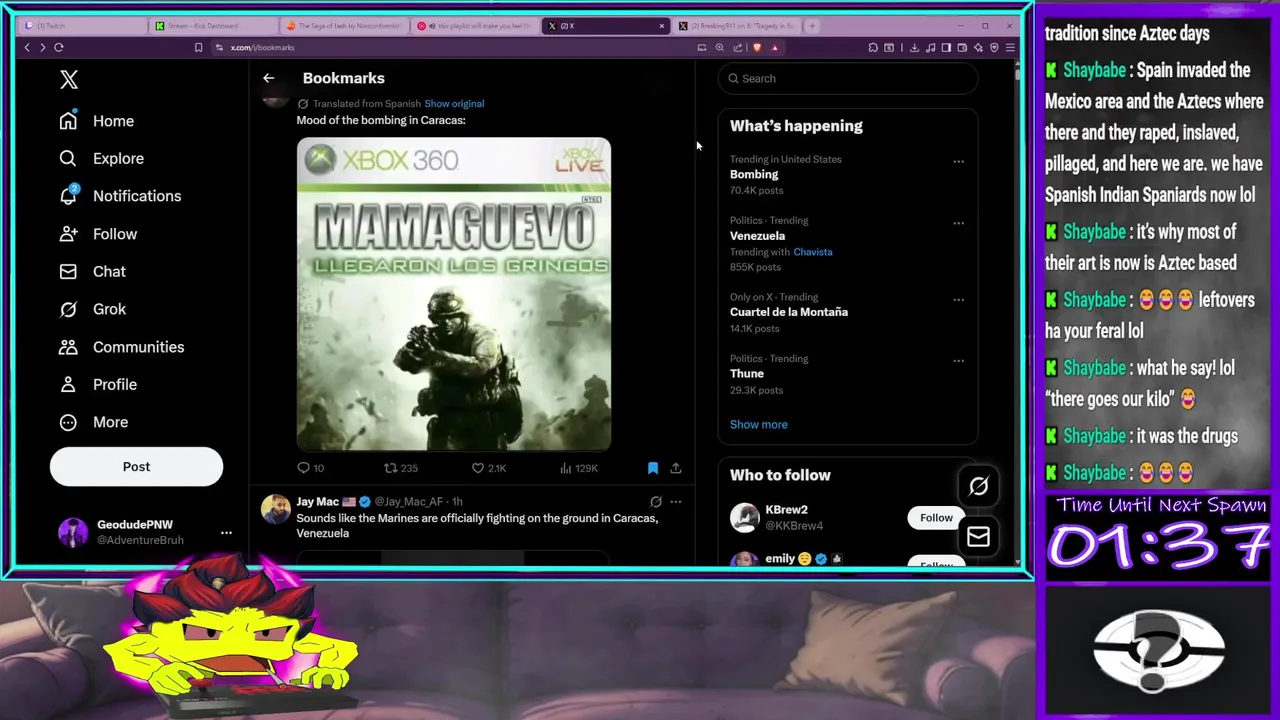Screen dimensions: 1280x720
Task: Open Cuartel de la Montaña trend
Action: (789, 312)
